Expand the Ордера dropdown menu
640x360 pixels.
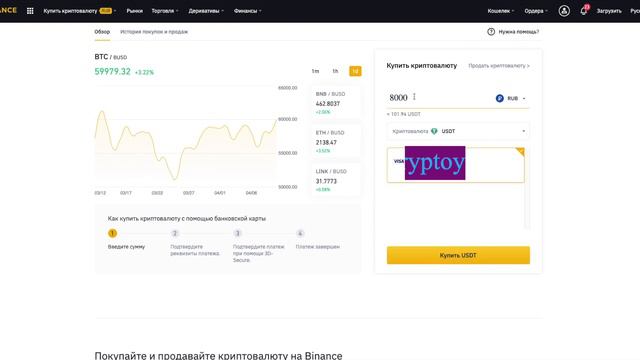pos(536,11)
